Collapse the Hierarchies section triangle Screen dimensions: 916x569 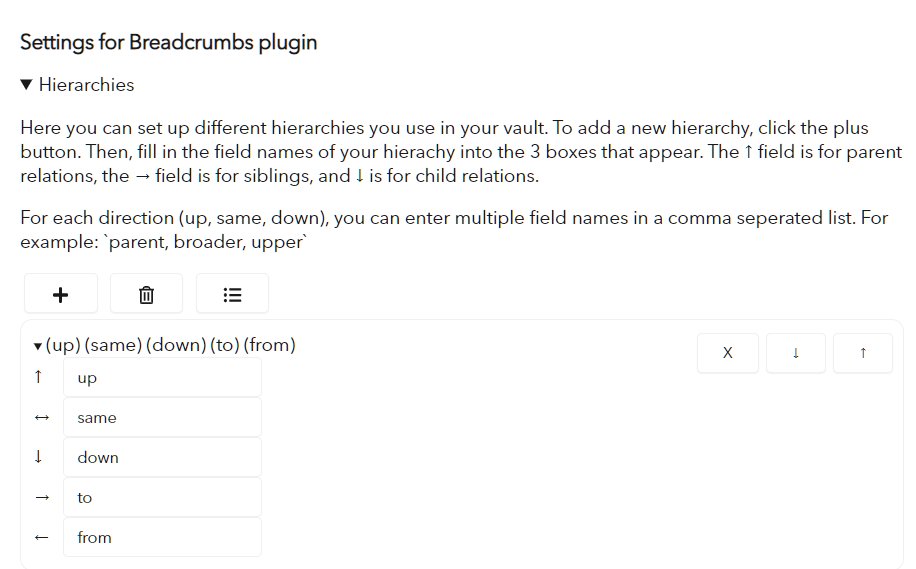(26, 85)
